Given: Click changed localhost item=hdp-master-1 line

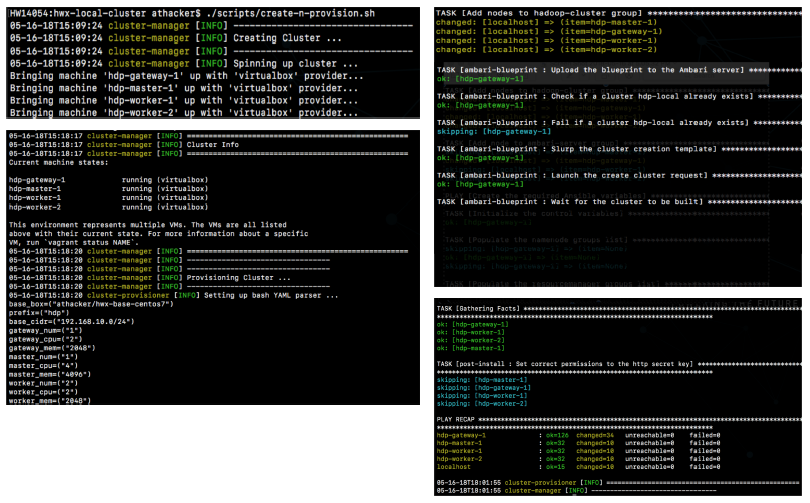Looking at the screenshot, I should point(547,22).
